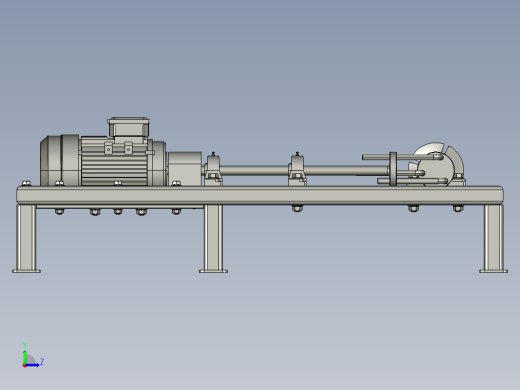Select the long horizontal frame beam
This screenshot has height=390, width=520.
pyautogui.click(x=260, y=195)
